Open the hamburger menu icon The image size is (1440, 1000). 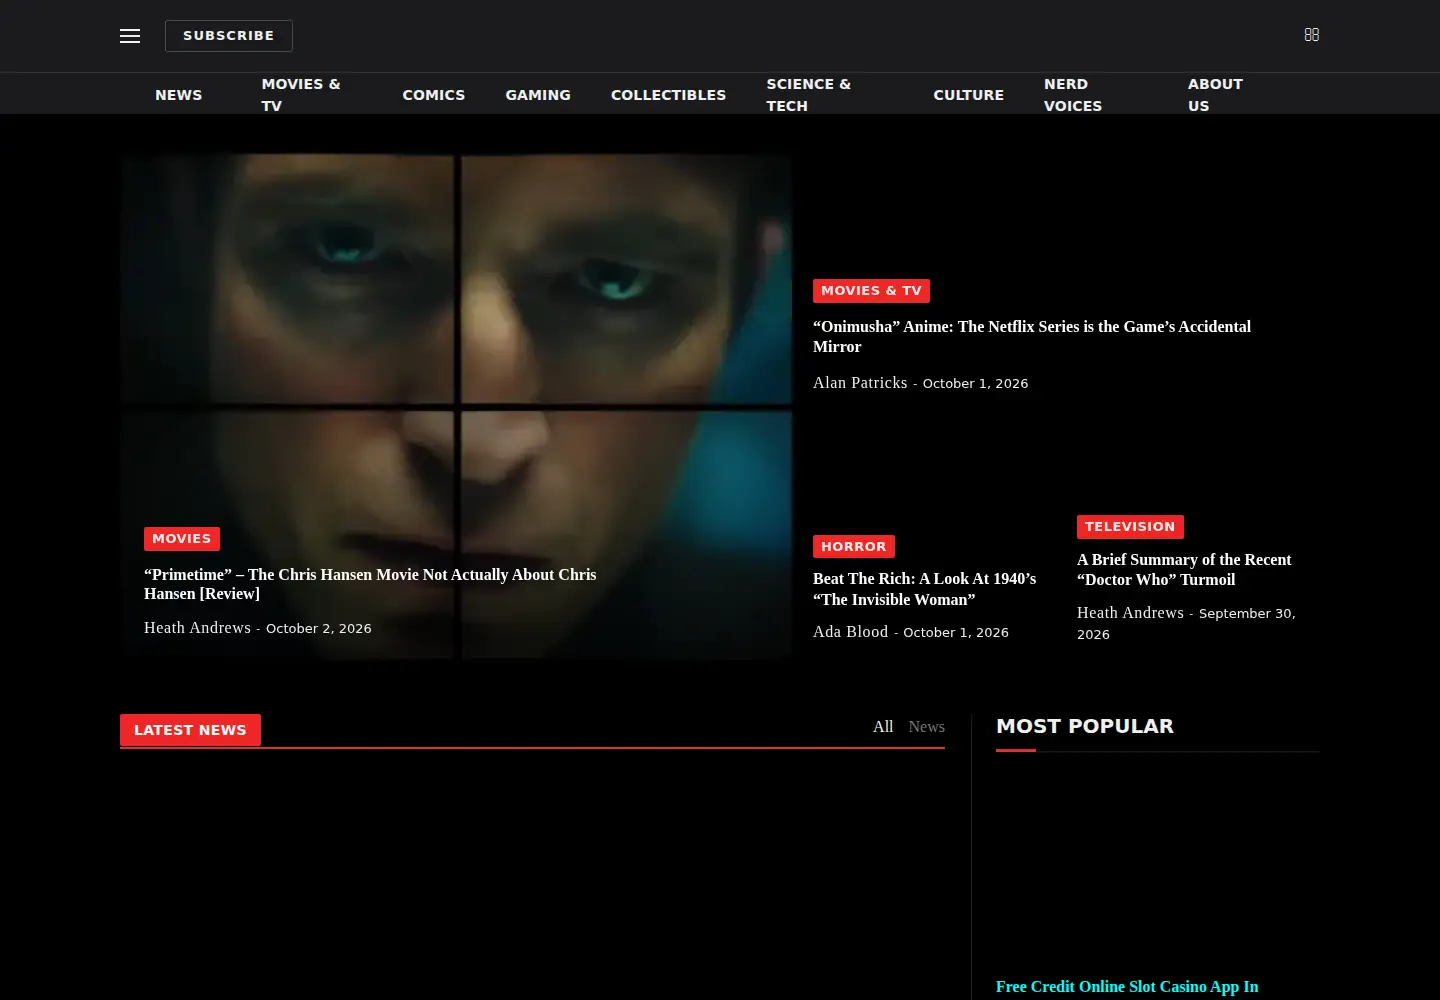point(130,36)
